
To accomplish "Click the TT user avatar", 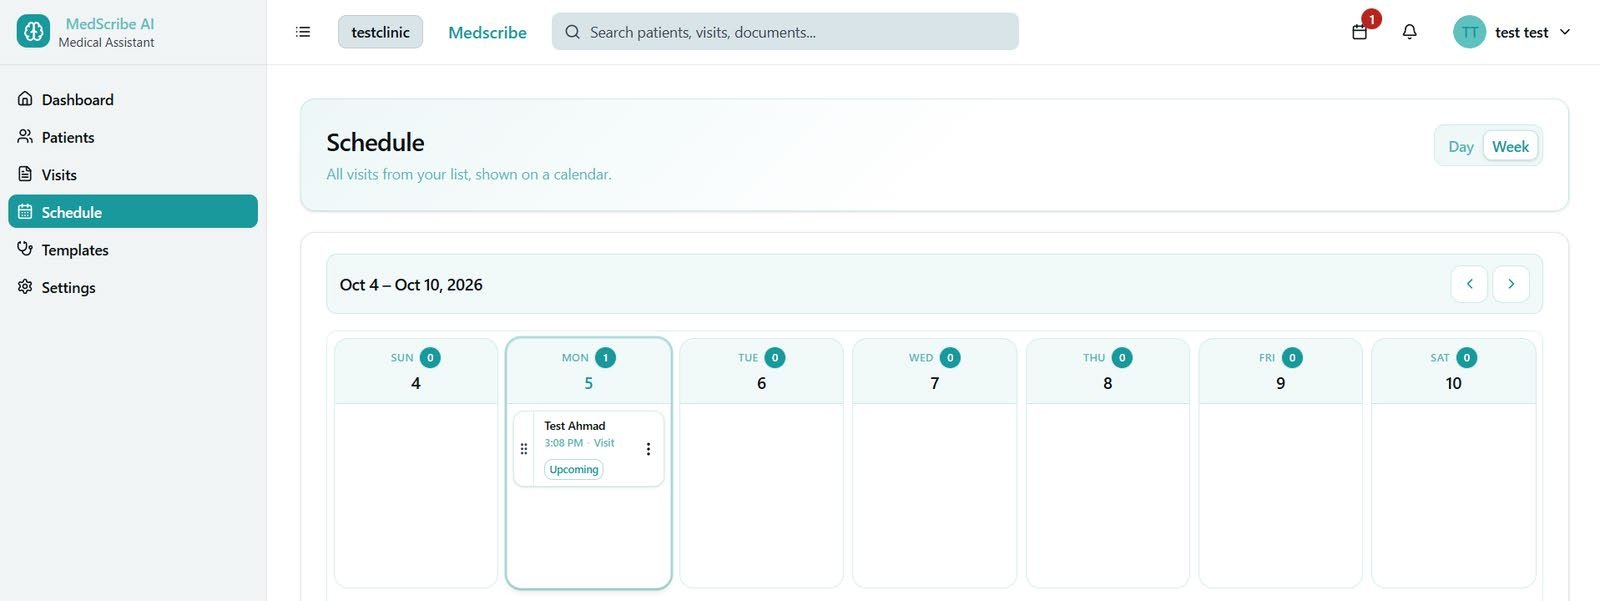I will [x=1469, y=32].
